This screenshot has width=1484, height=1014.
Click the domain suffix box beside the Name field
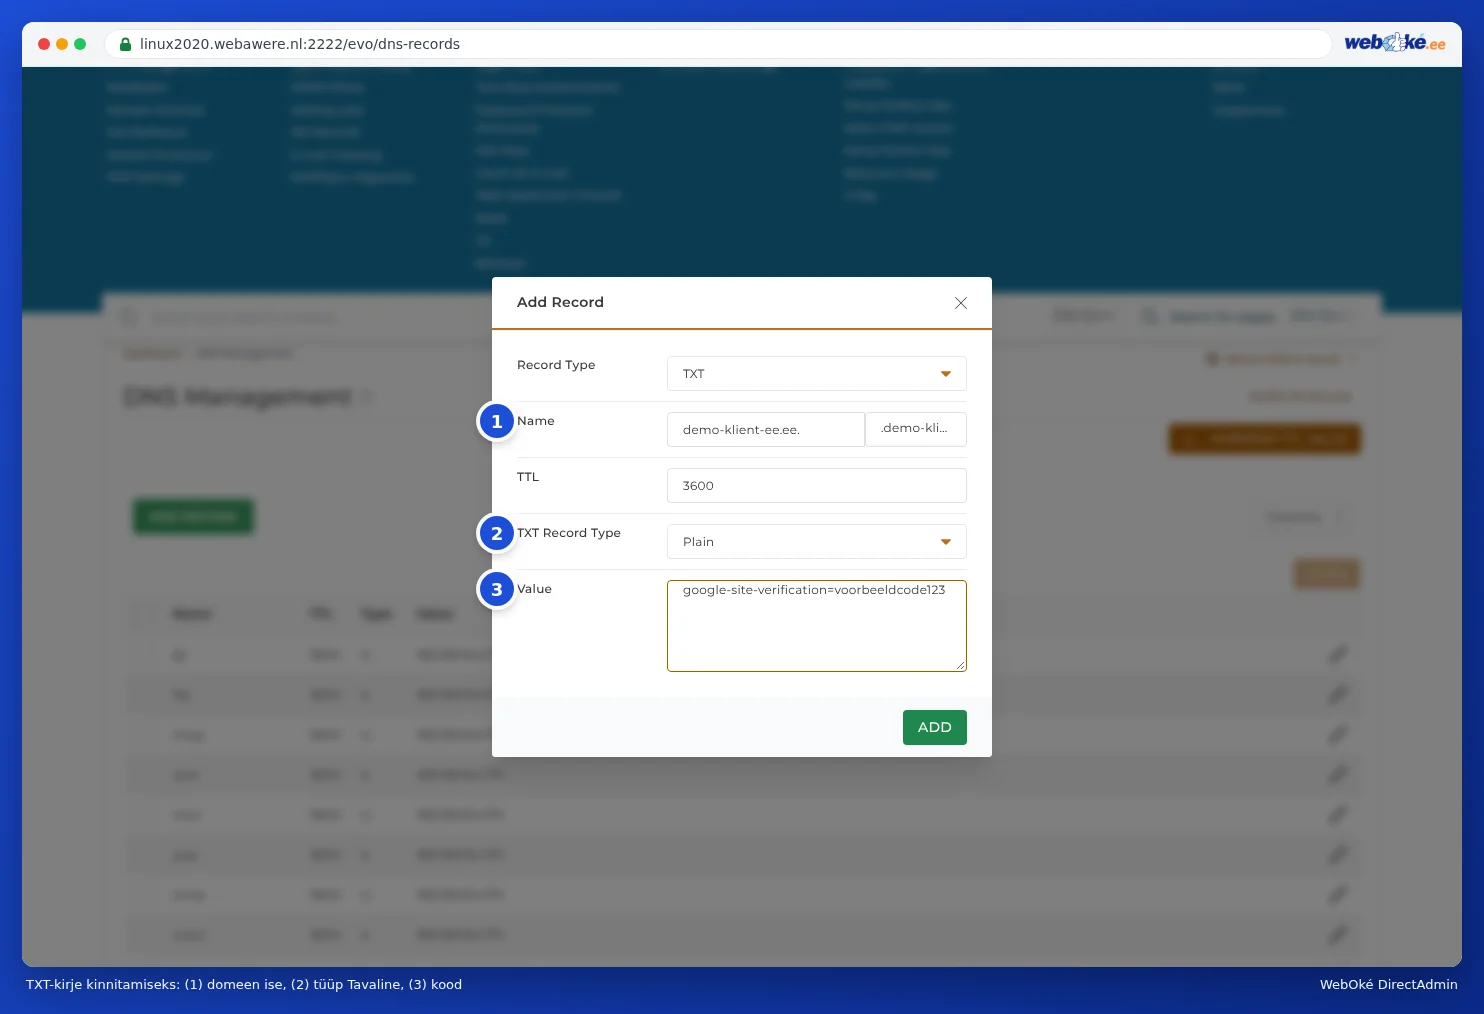tap(916, 429)
